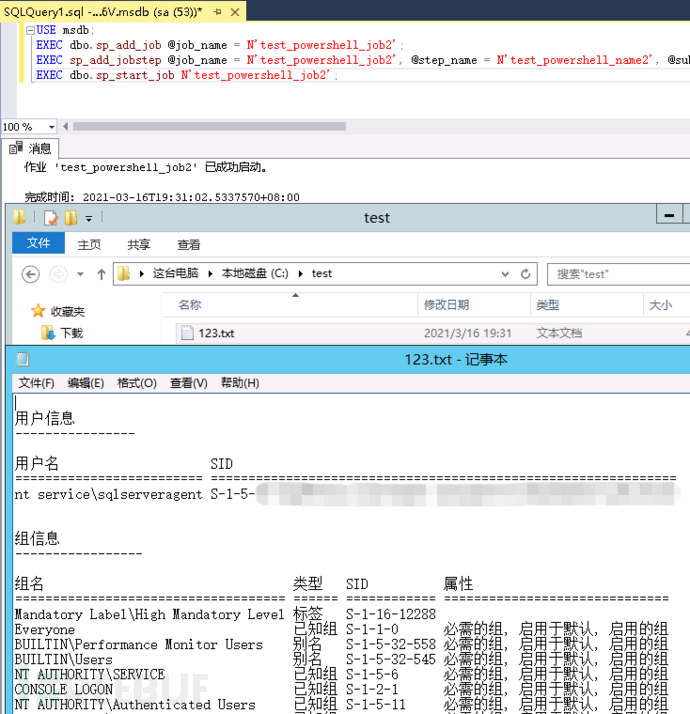This screenshot has height=714, width=690.
Task: Open the quick access toolbar customize dropdown
Action: pos(89,219)
